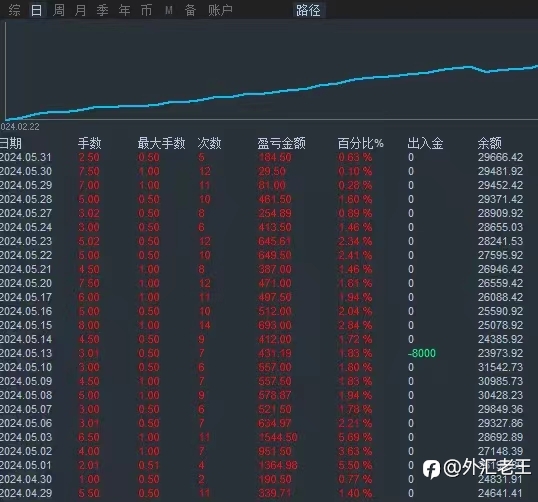
Task: Click date 2024.05.16
Action: 26,311
